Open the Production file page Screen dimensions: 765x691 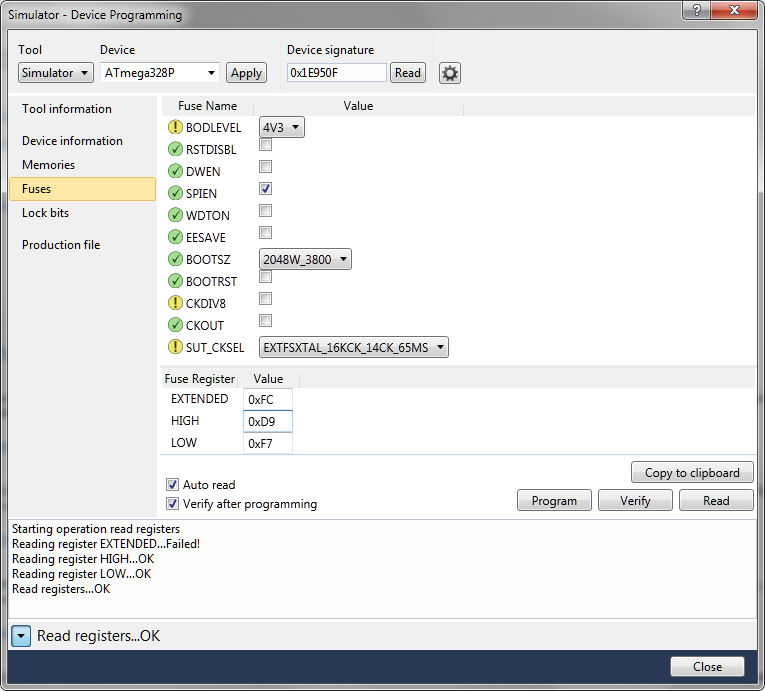tap(61, 244)
